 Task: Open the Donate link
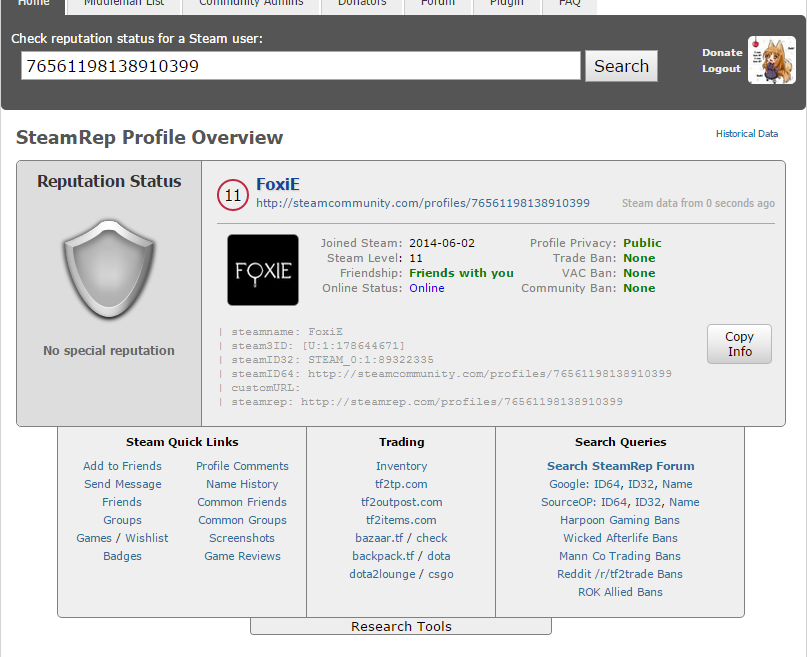click(x=722, y=52)
